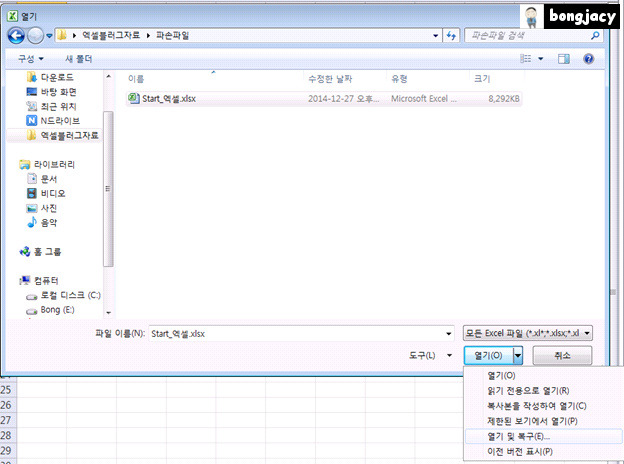
Task: Open the 구성 menu
Action: (31, 59)
